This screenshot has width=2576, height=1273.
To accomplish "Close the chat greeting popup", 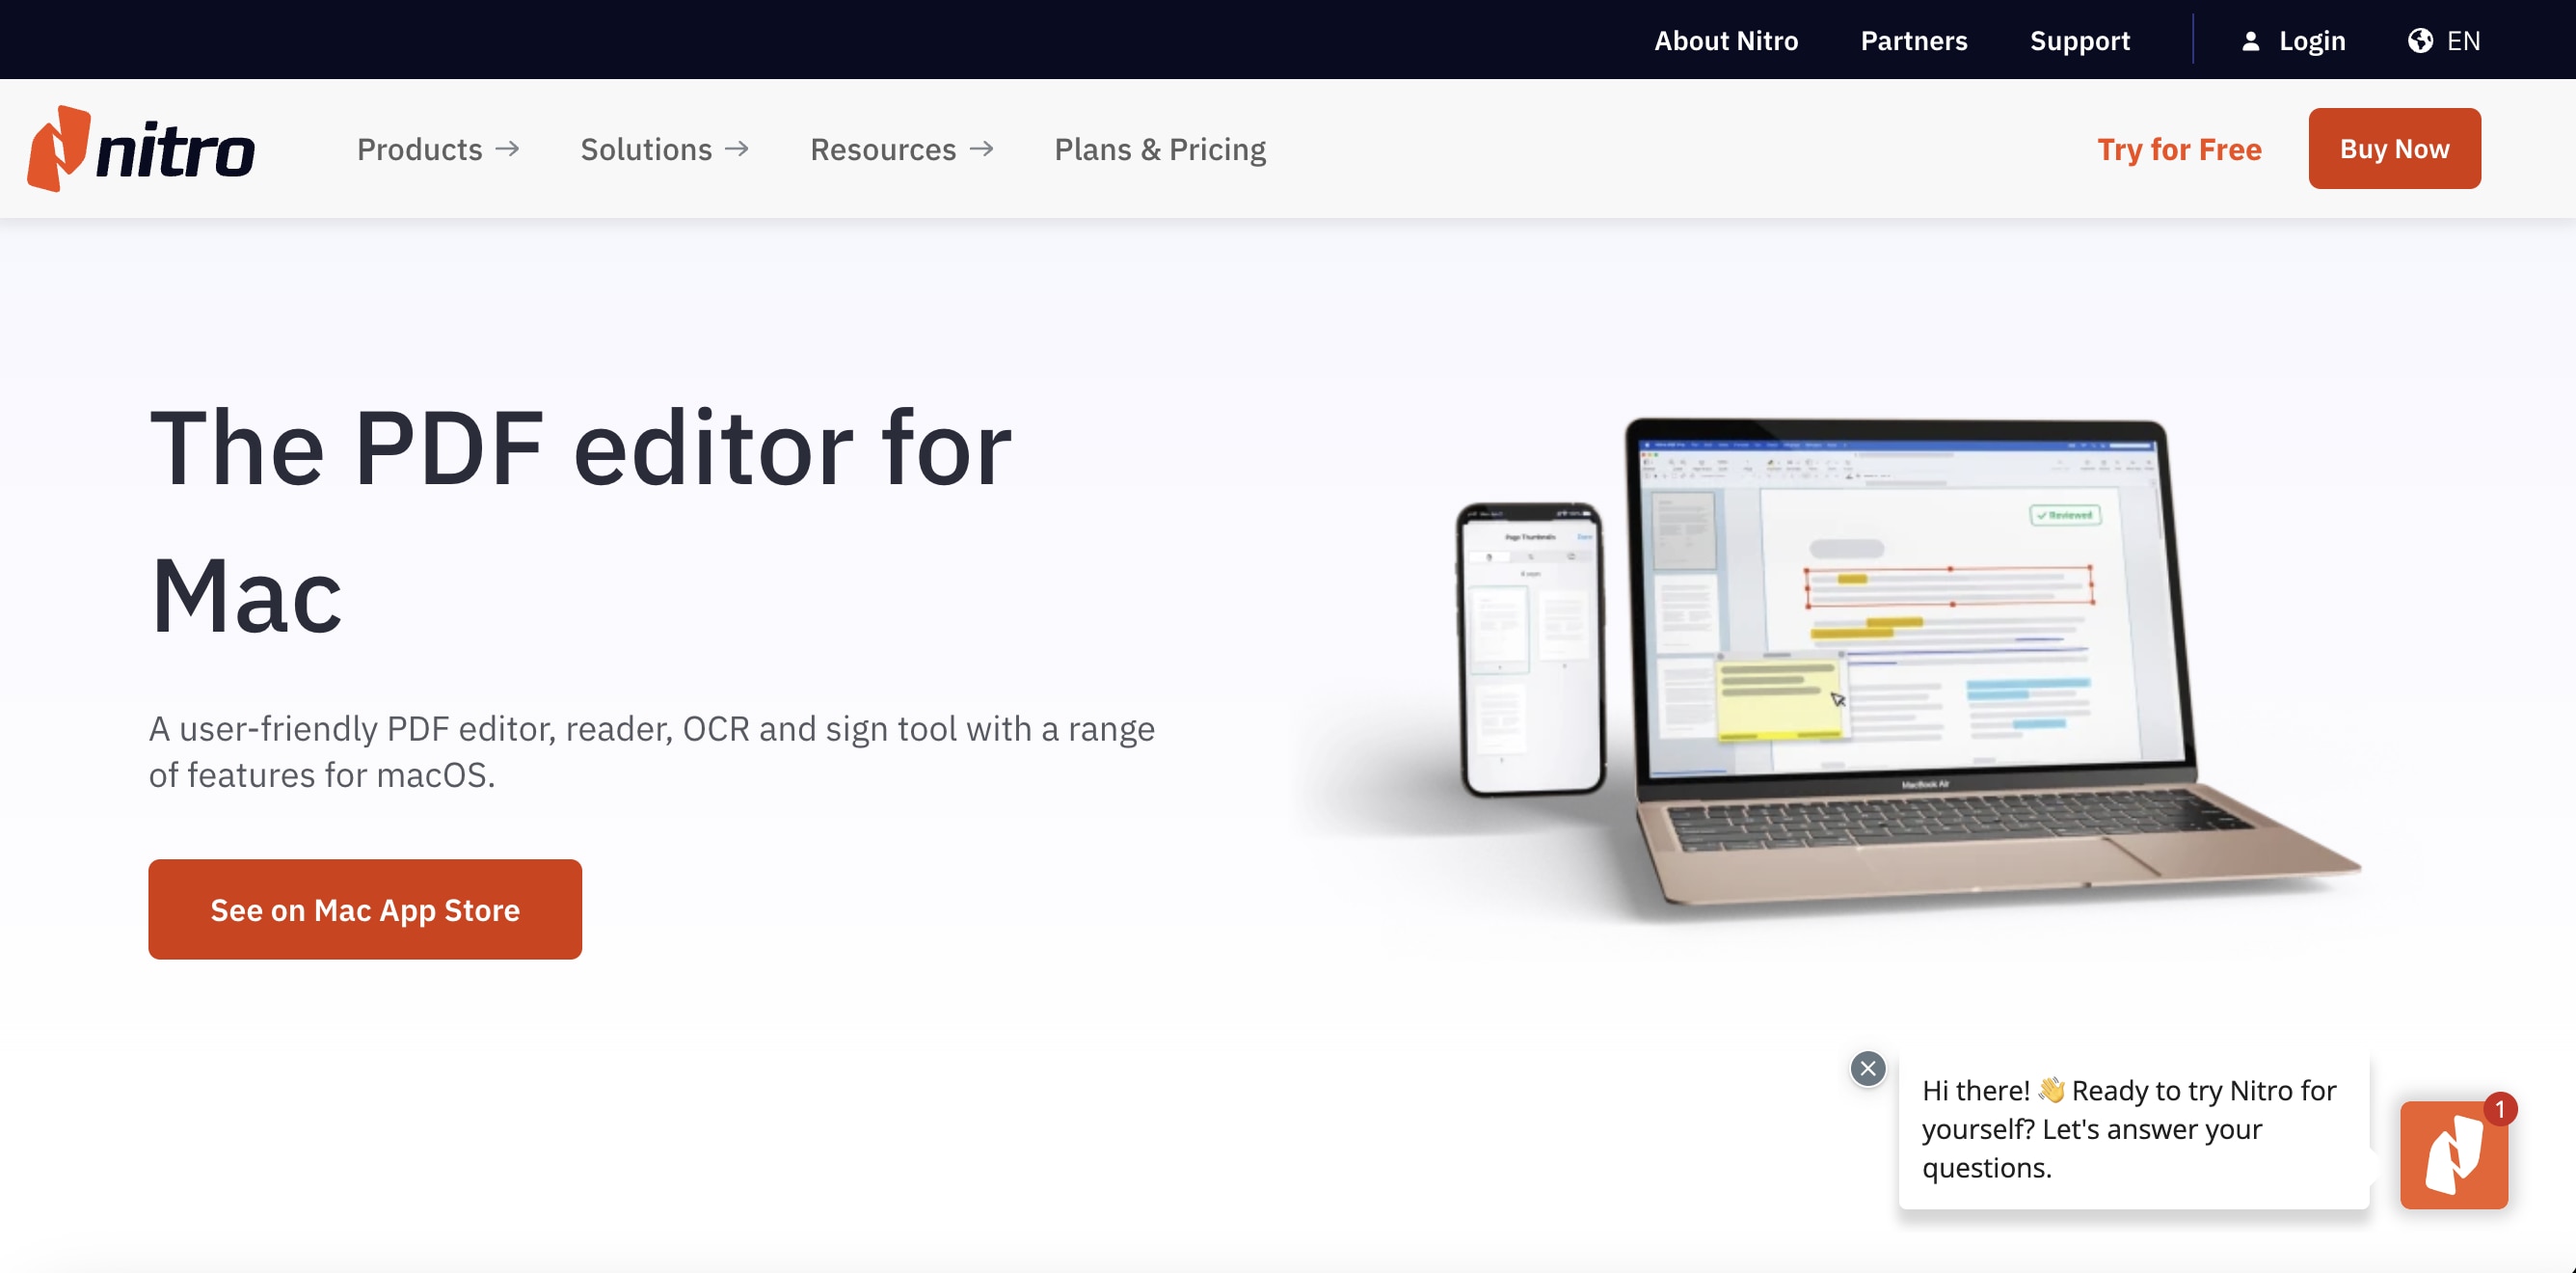I will [1869, 1068].
